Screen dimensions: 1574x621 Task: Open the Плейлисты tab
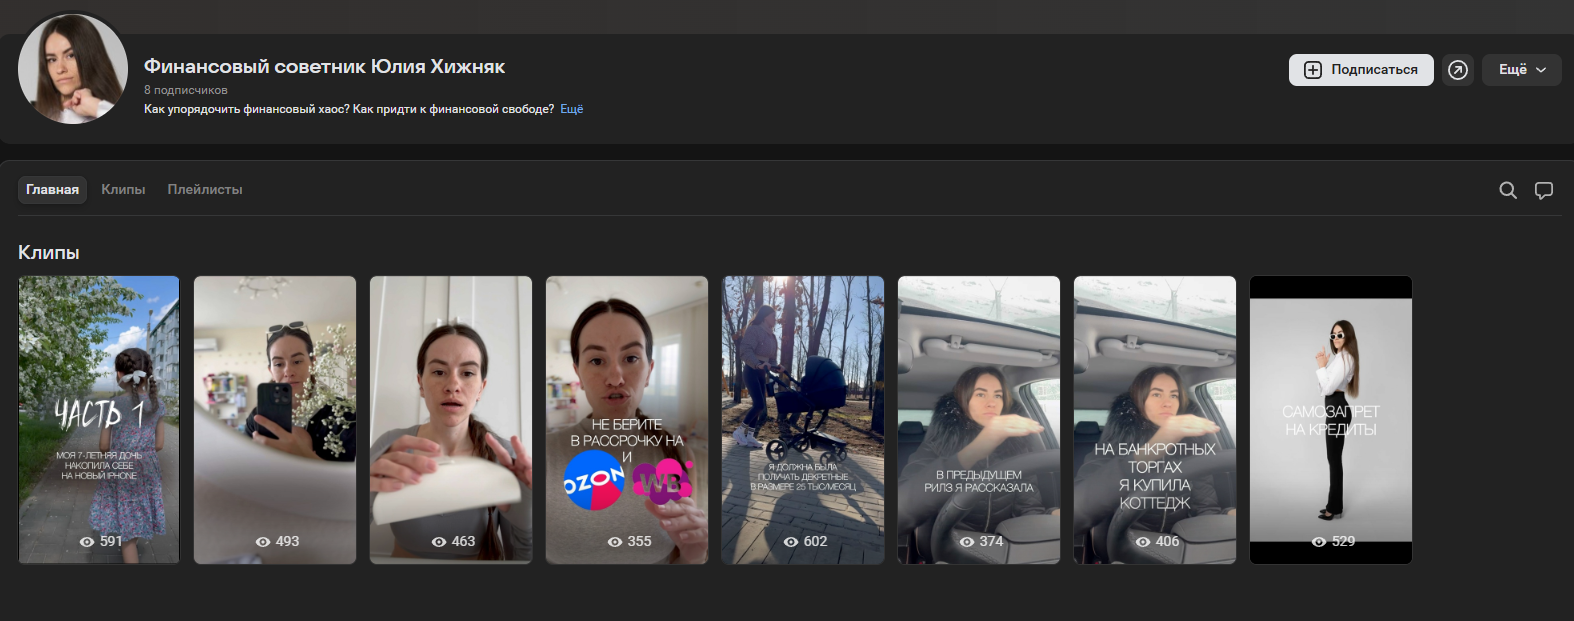pos(205,190)
